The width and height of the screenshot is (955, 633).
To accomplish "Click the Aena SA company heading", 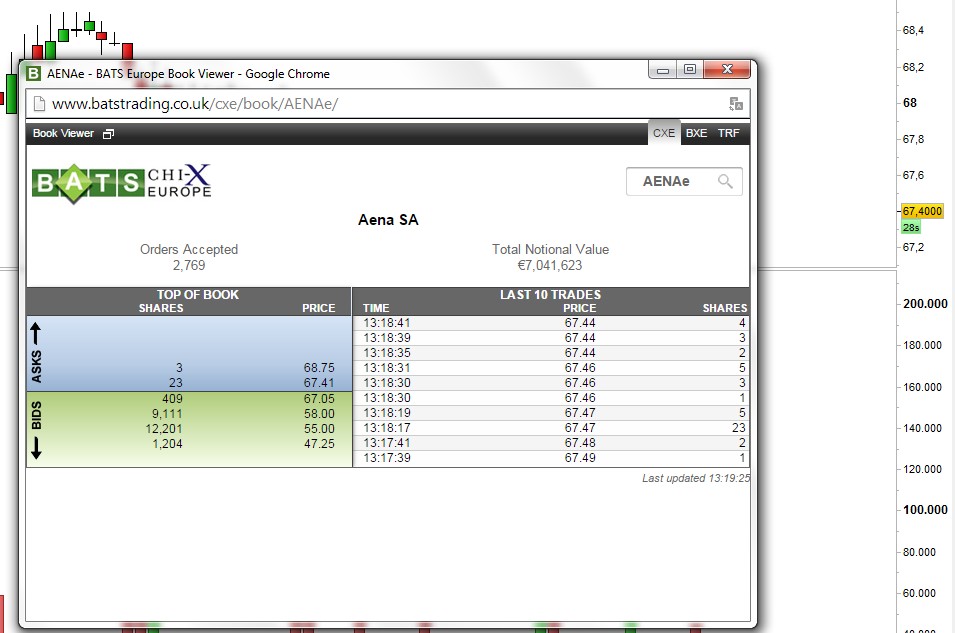I will point(388,220).
